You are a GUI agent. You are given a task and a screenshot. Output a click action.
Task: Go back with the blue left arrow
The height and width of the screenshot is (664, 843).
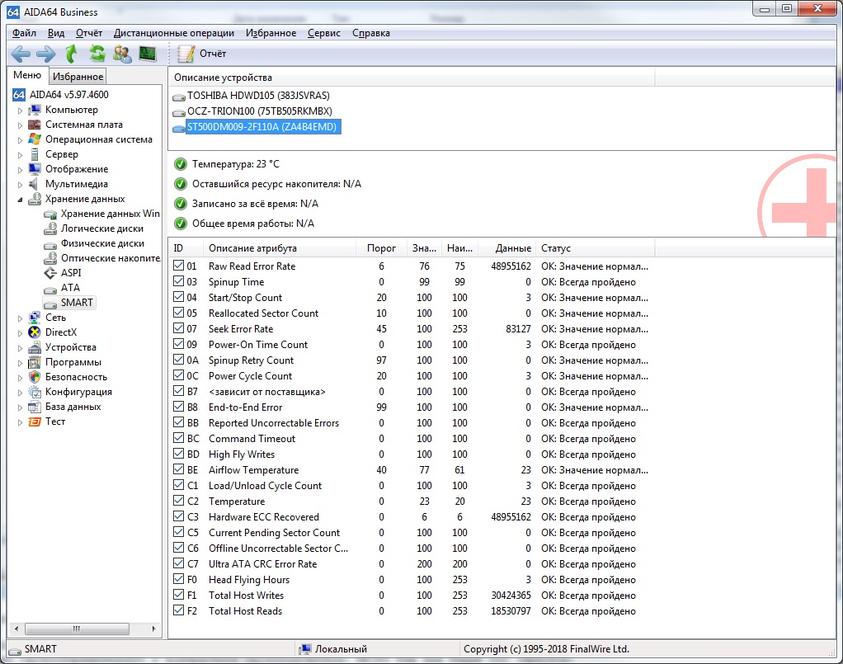[x=20, y=54]
